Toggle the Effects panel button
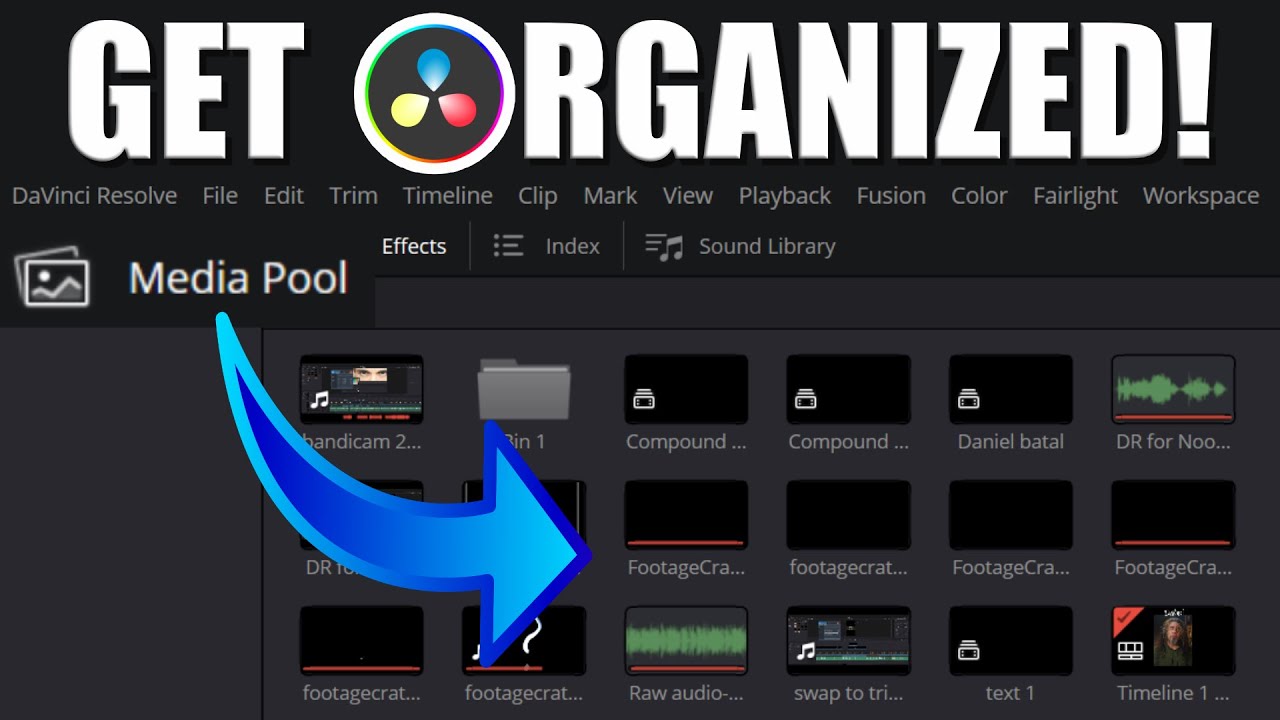The image size is (1280, 720). pos(414,246)
